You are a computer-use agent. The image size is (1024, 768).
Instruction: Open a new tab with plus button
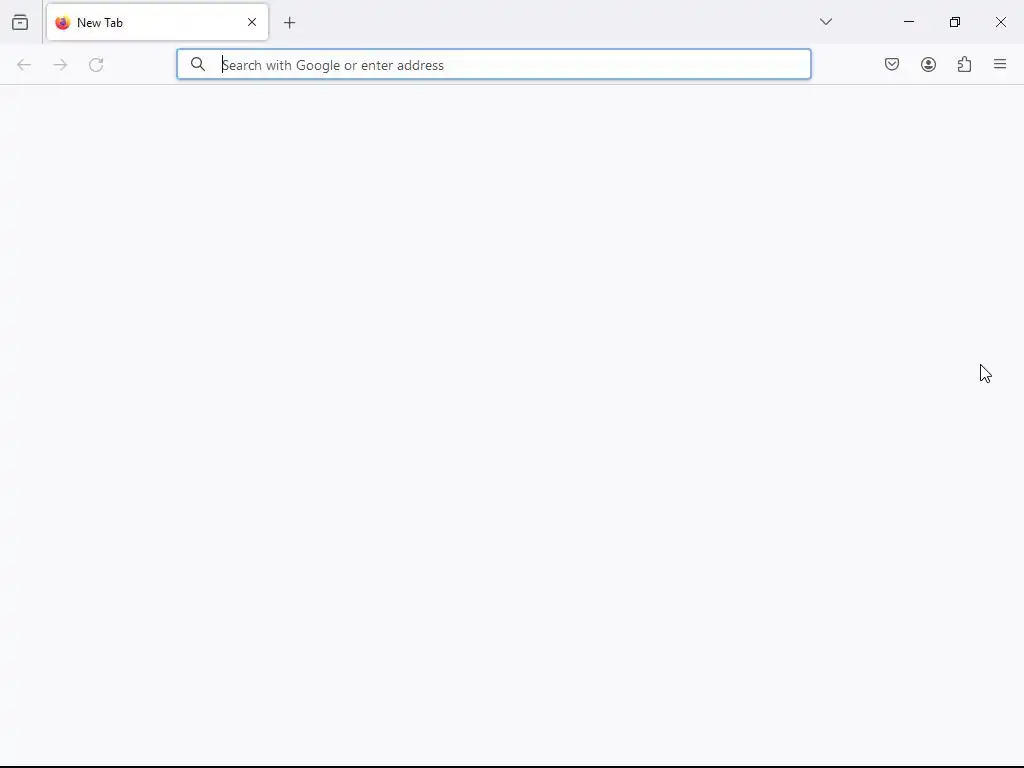point(290,23)
